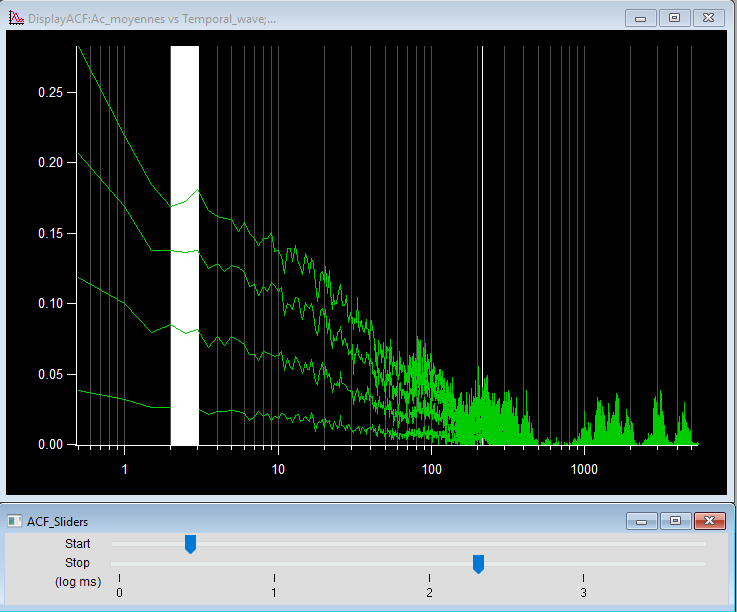
Task: Click the 1000 x-axis label
Action: (x=584, y=469)
